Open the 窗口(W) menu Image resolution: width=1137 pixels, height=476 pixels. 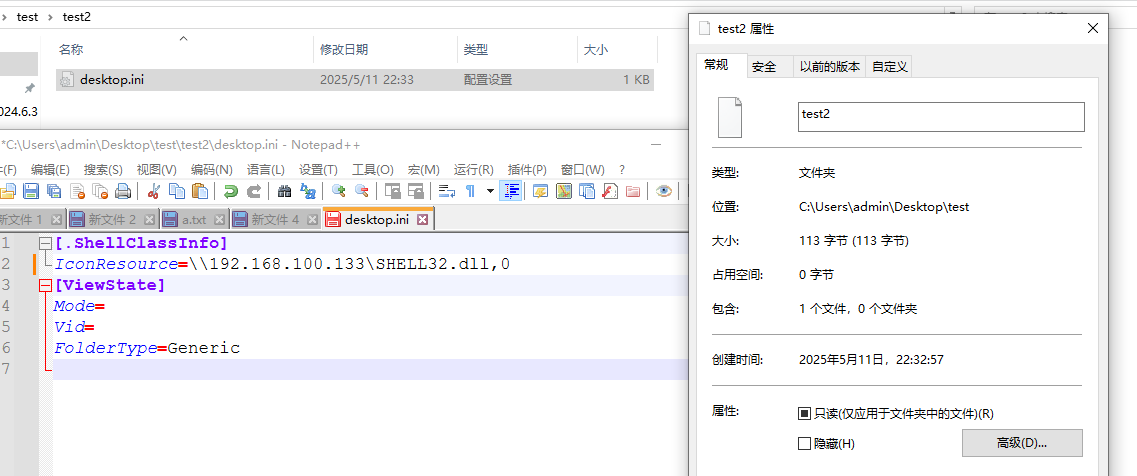tap(583, 170)
